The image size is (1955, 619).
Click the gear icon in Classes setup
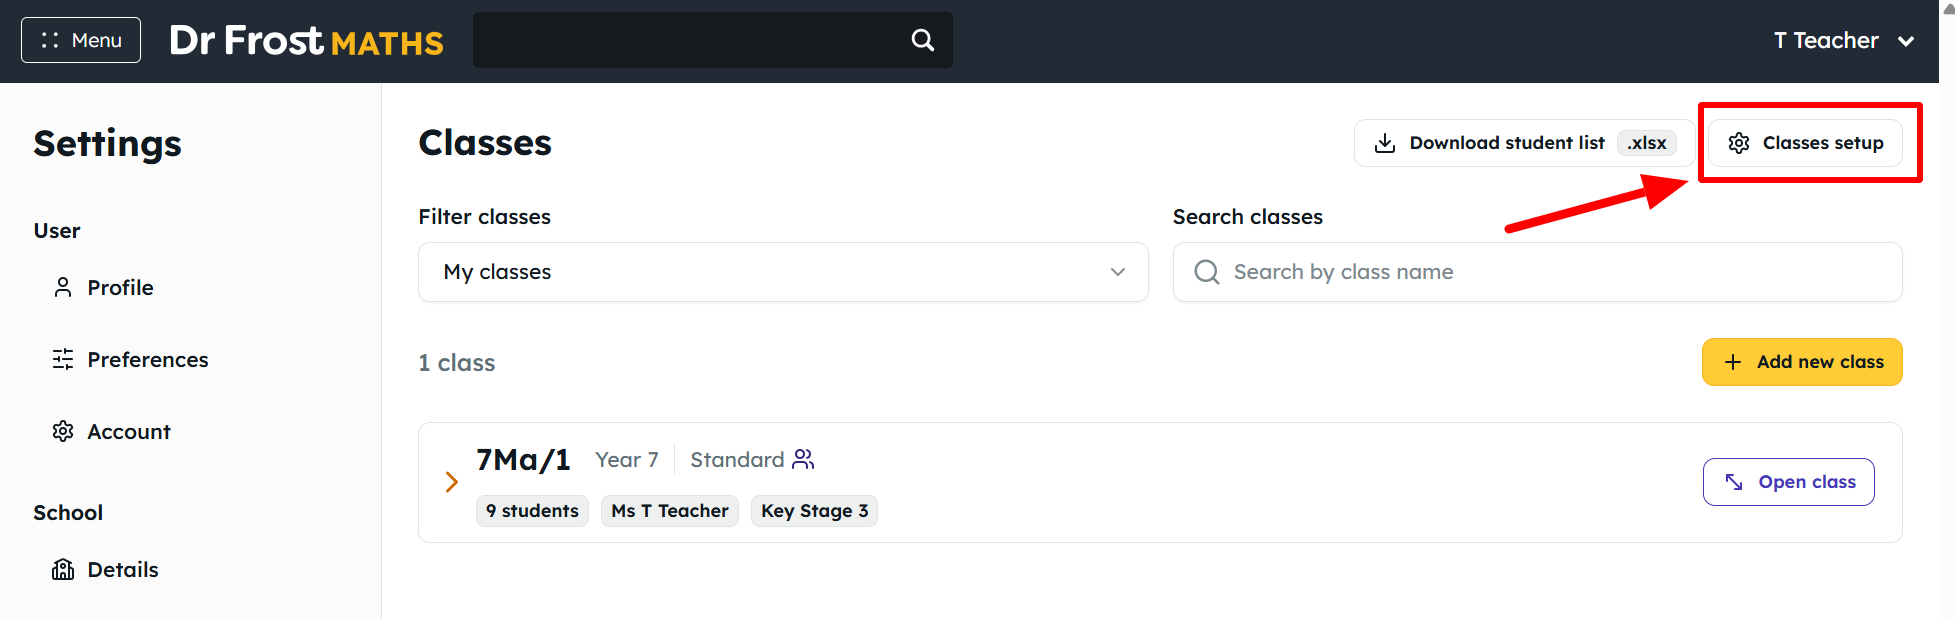[x=1739, y=143]
